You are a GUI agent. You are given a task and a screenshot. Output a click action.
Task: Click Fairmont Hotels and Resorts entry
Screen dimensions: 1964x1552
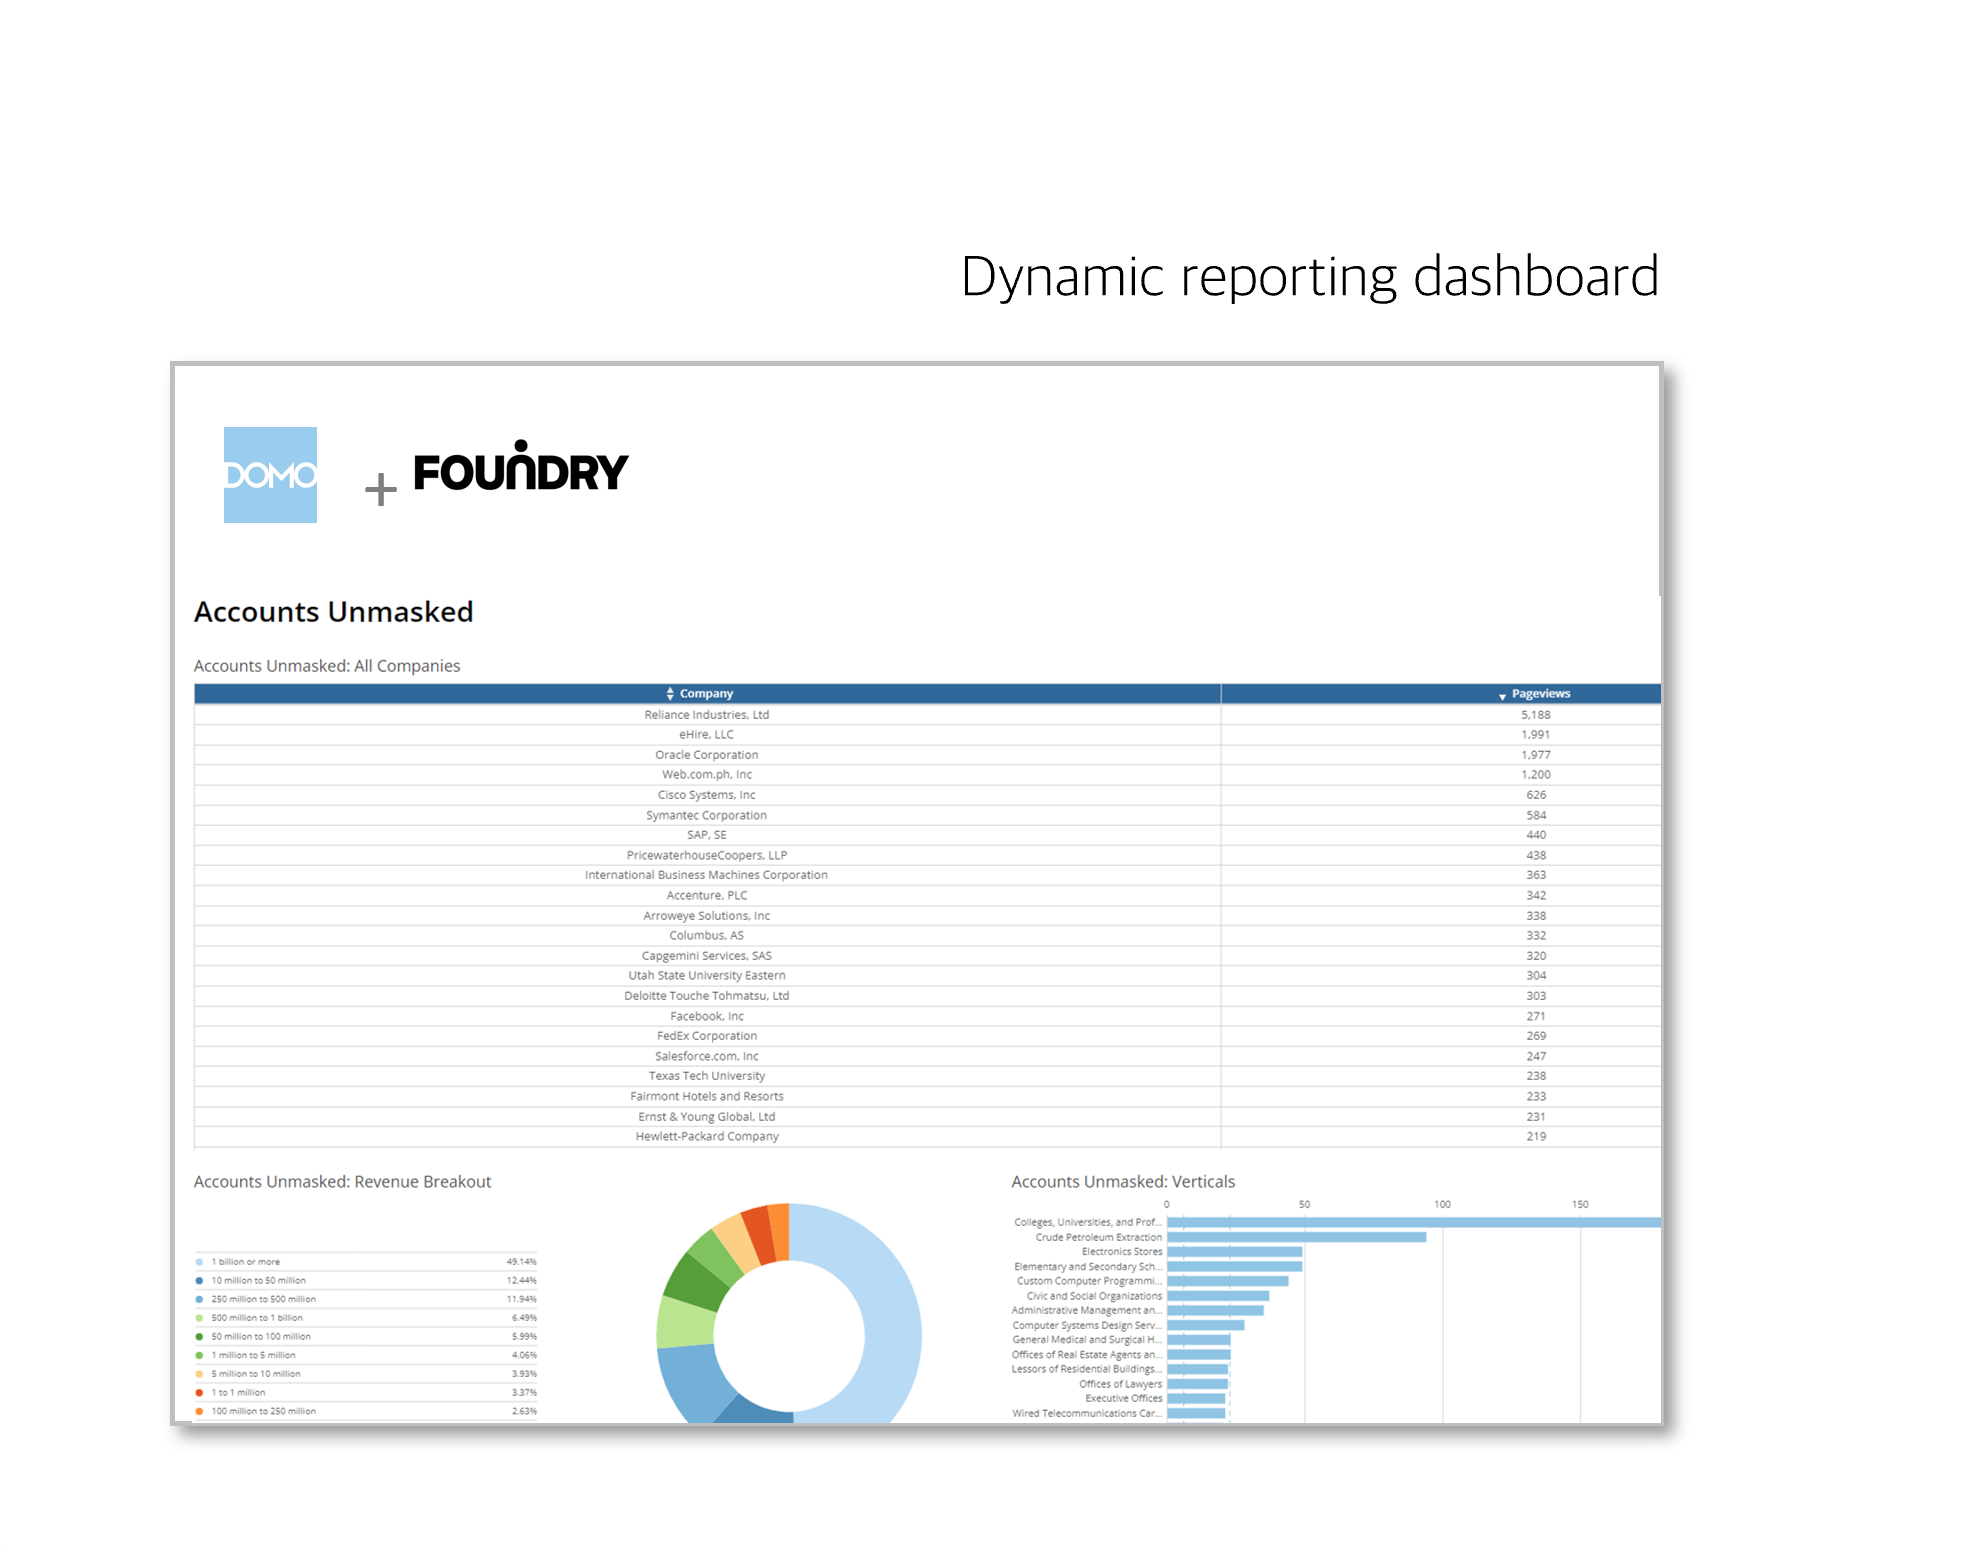click(707, 1096)
